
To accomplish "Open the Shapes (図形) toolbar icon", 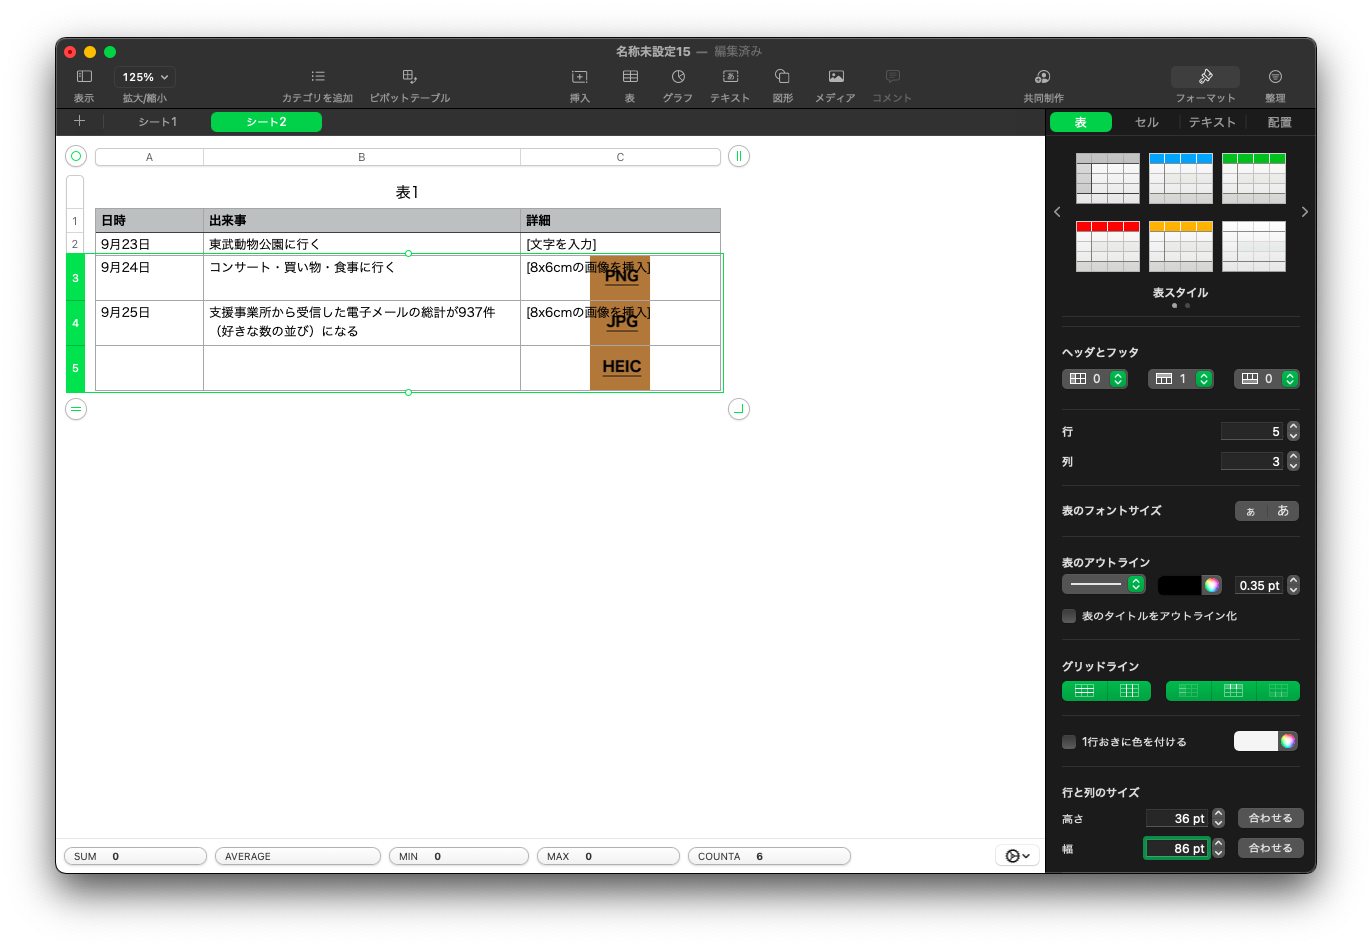I will pyautogui.click(x=783, y=77).
